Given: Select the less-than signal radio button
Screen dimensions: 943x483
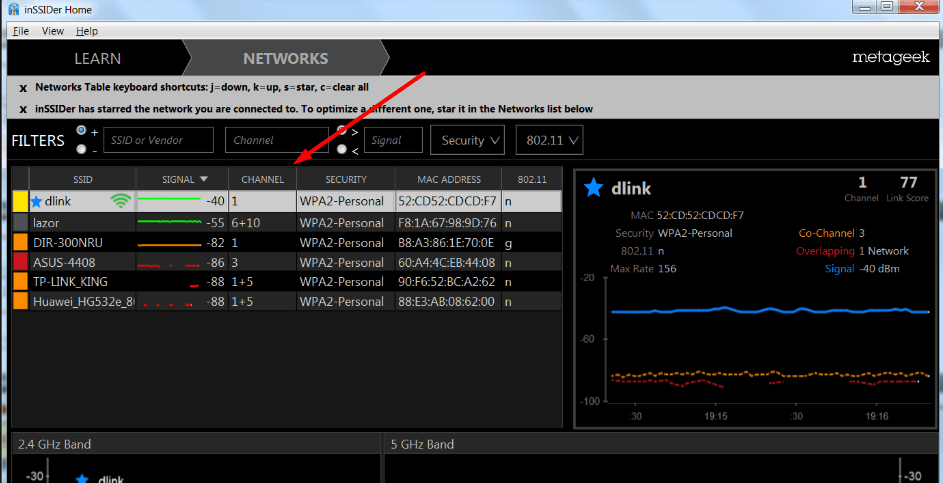Looking at the screenshot, I should (x=342, y=150).
